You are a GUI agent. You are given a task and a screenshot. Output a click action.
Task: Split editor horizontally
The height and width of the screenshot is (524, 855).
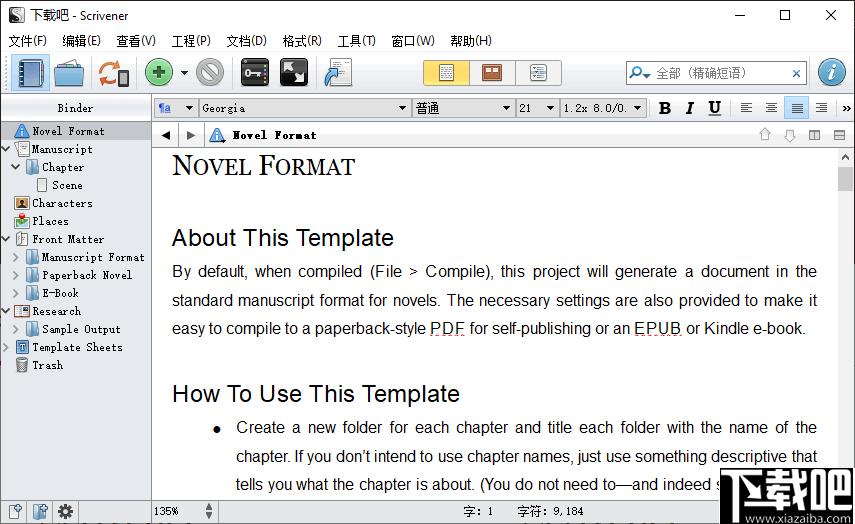[x=839, y=135]
